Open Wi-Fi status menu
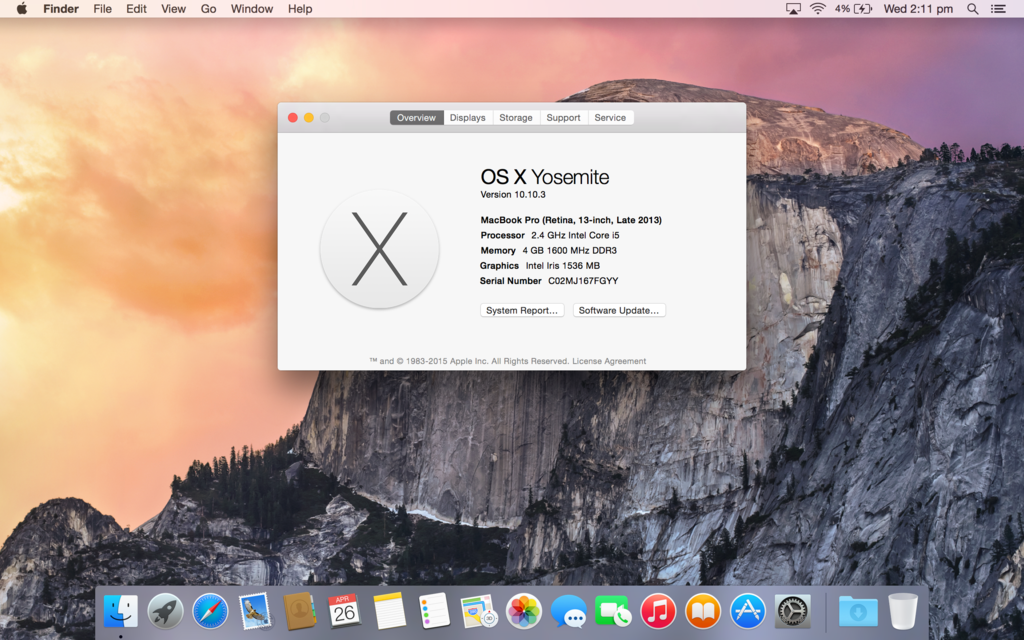 817,8
